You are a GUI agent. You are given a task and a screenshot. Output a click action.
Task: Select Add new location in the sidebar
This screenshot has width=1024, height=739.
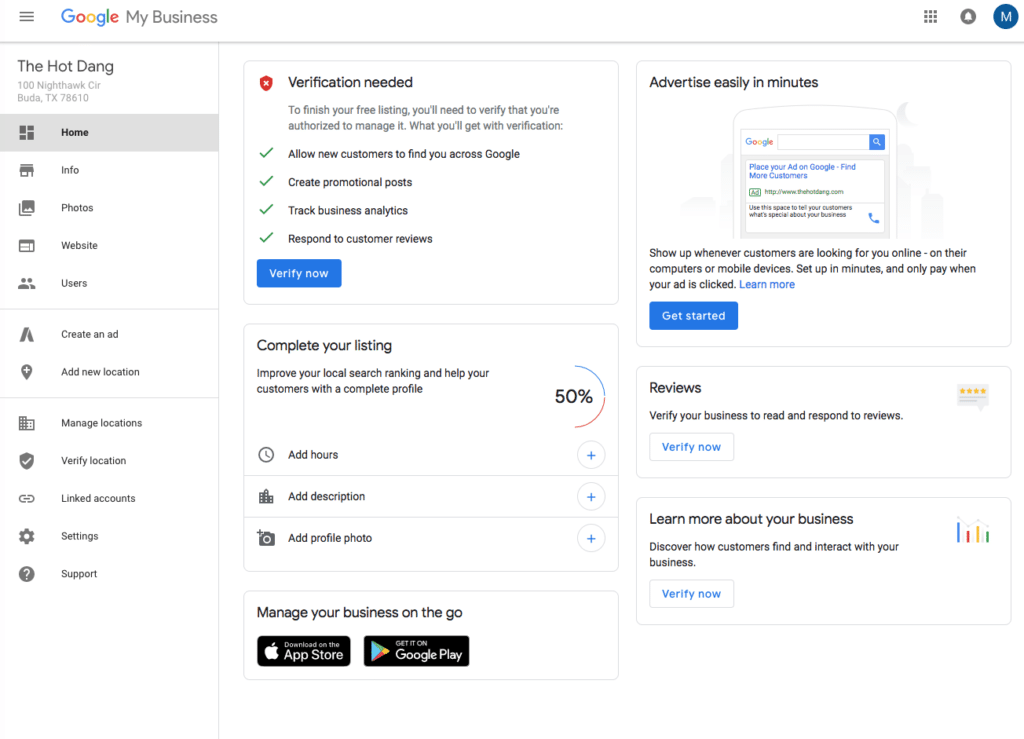coord(109,372)
